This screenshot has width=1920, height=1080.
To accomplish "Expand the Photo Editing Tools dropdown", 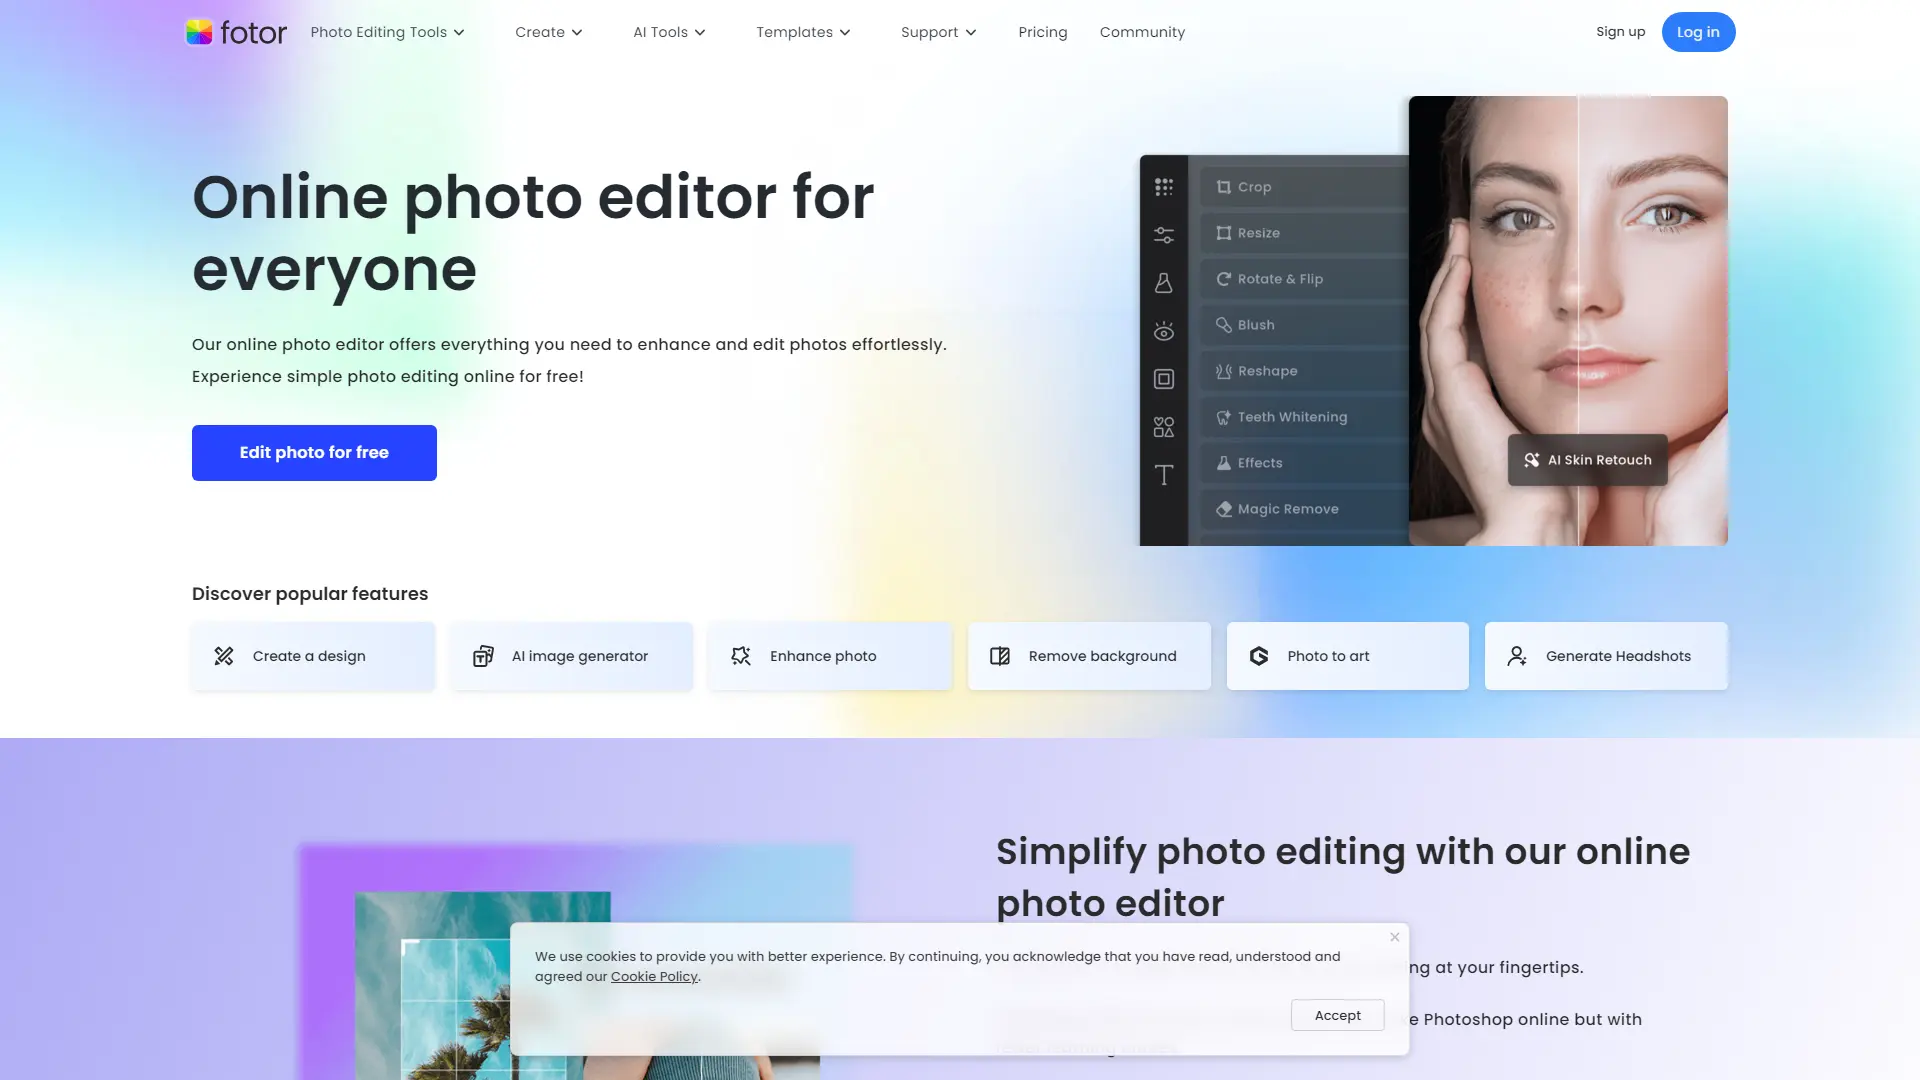I will (x=386, y=32).
